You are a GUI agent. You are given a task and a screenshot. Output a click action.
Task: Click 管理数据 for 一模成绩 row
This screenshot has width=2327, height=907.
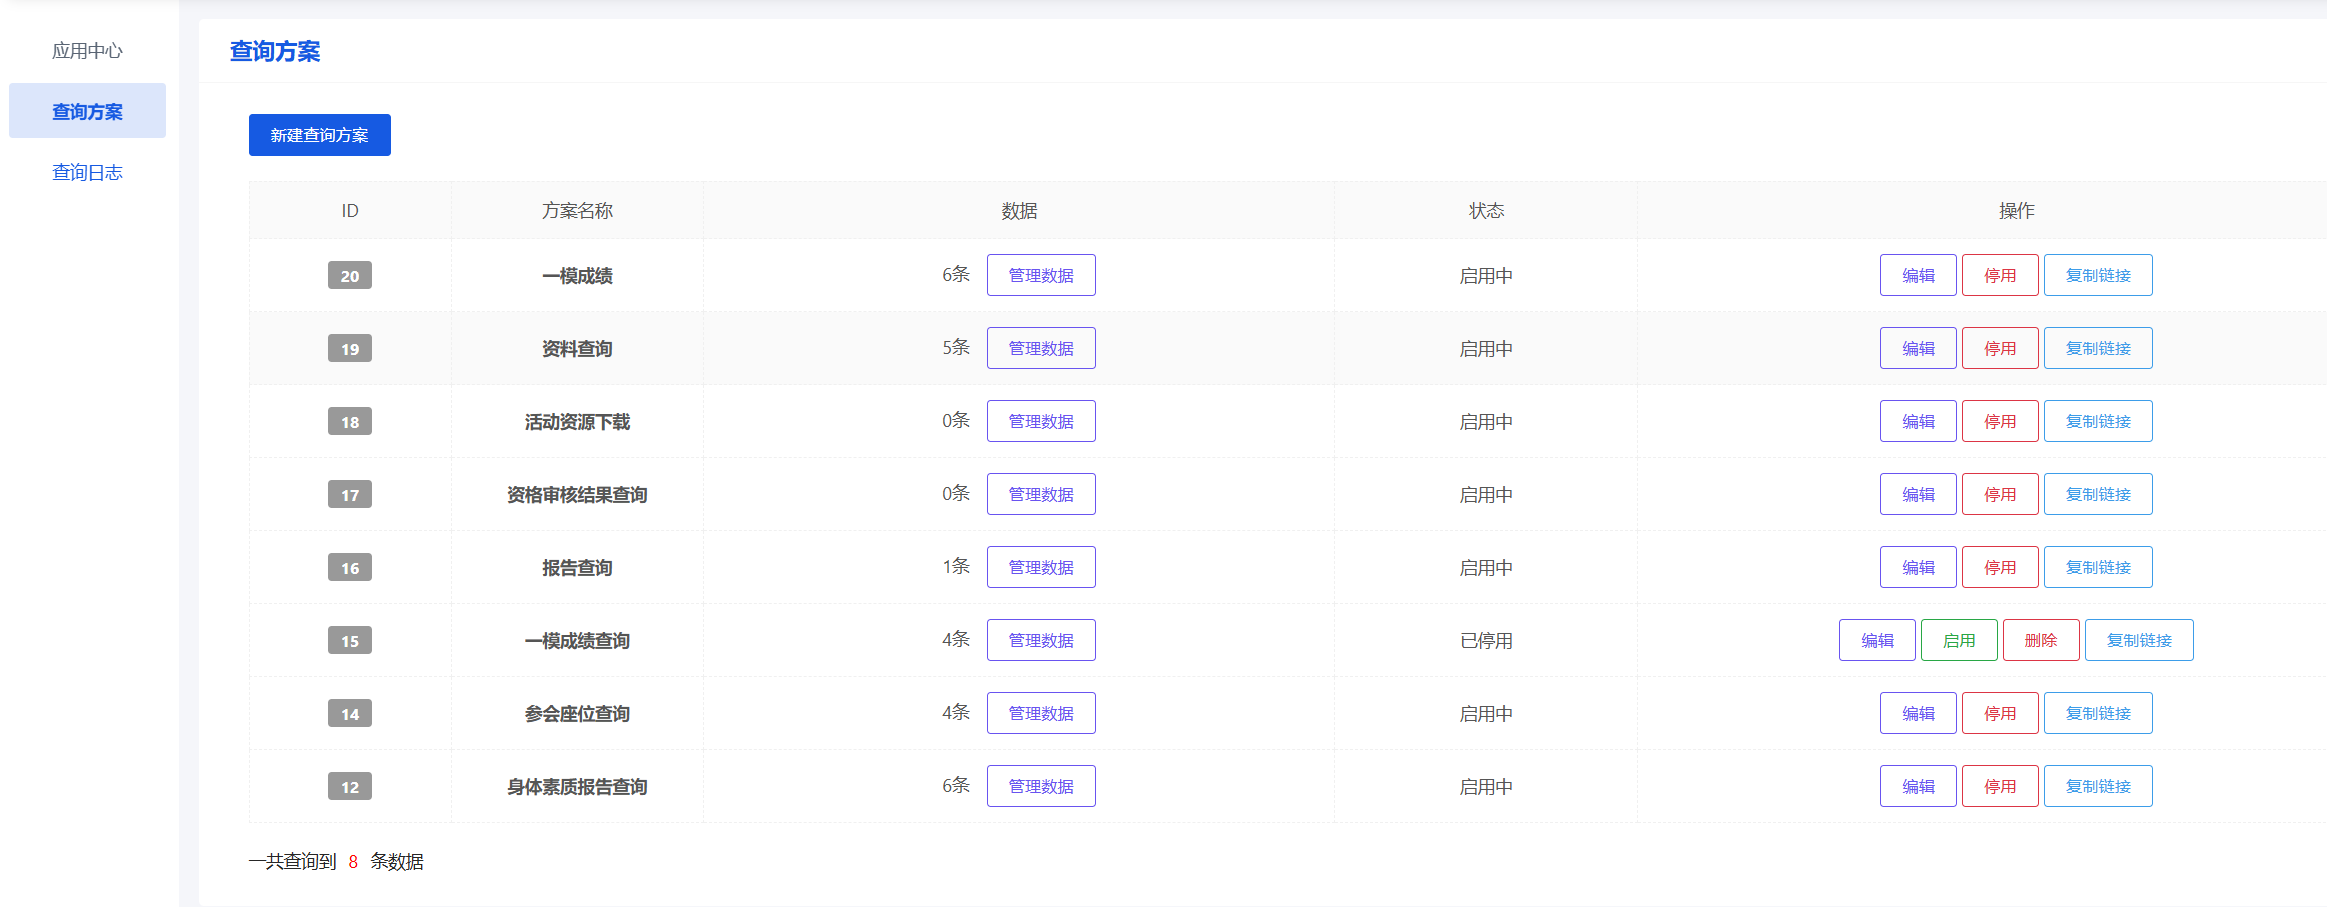tap(1040, 275)
